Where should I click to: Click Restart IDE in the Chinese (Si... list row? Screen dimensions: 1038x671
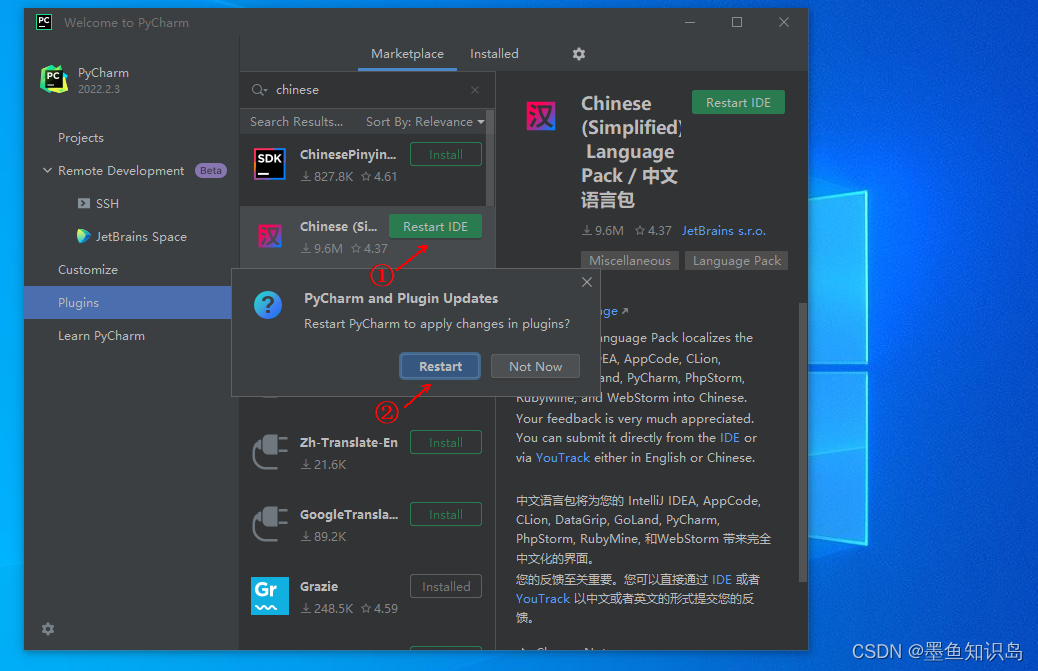pos(435,226)
